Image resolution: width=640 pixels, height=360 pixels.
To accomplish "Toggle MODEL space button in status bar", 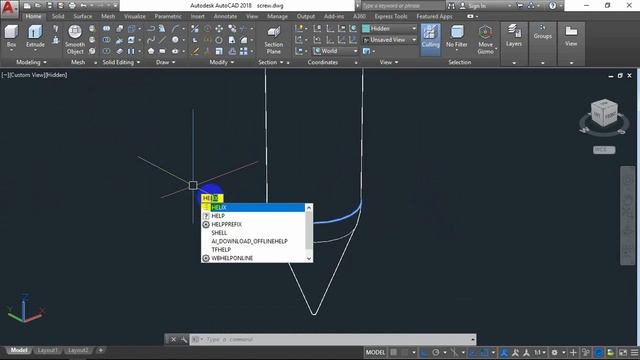I will 375,352.
